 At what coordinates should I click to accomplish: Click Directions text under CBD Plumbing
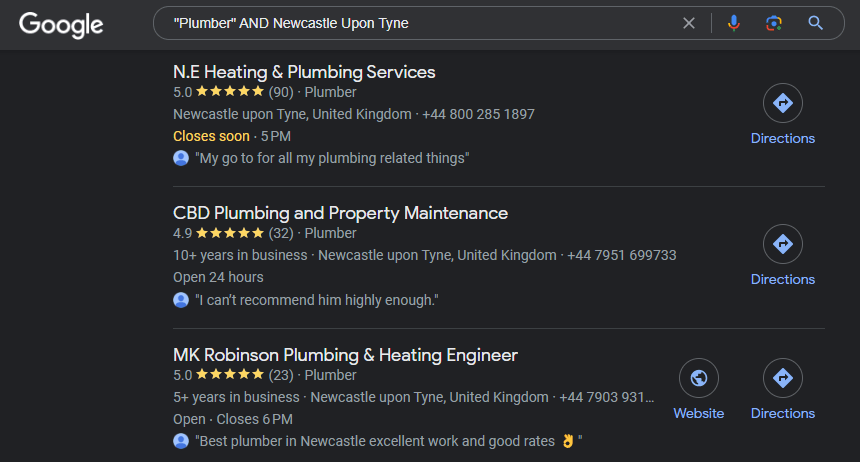coord(783,279)
